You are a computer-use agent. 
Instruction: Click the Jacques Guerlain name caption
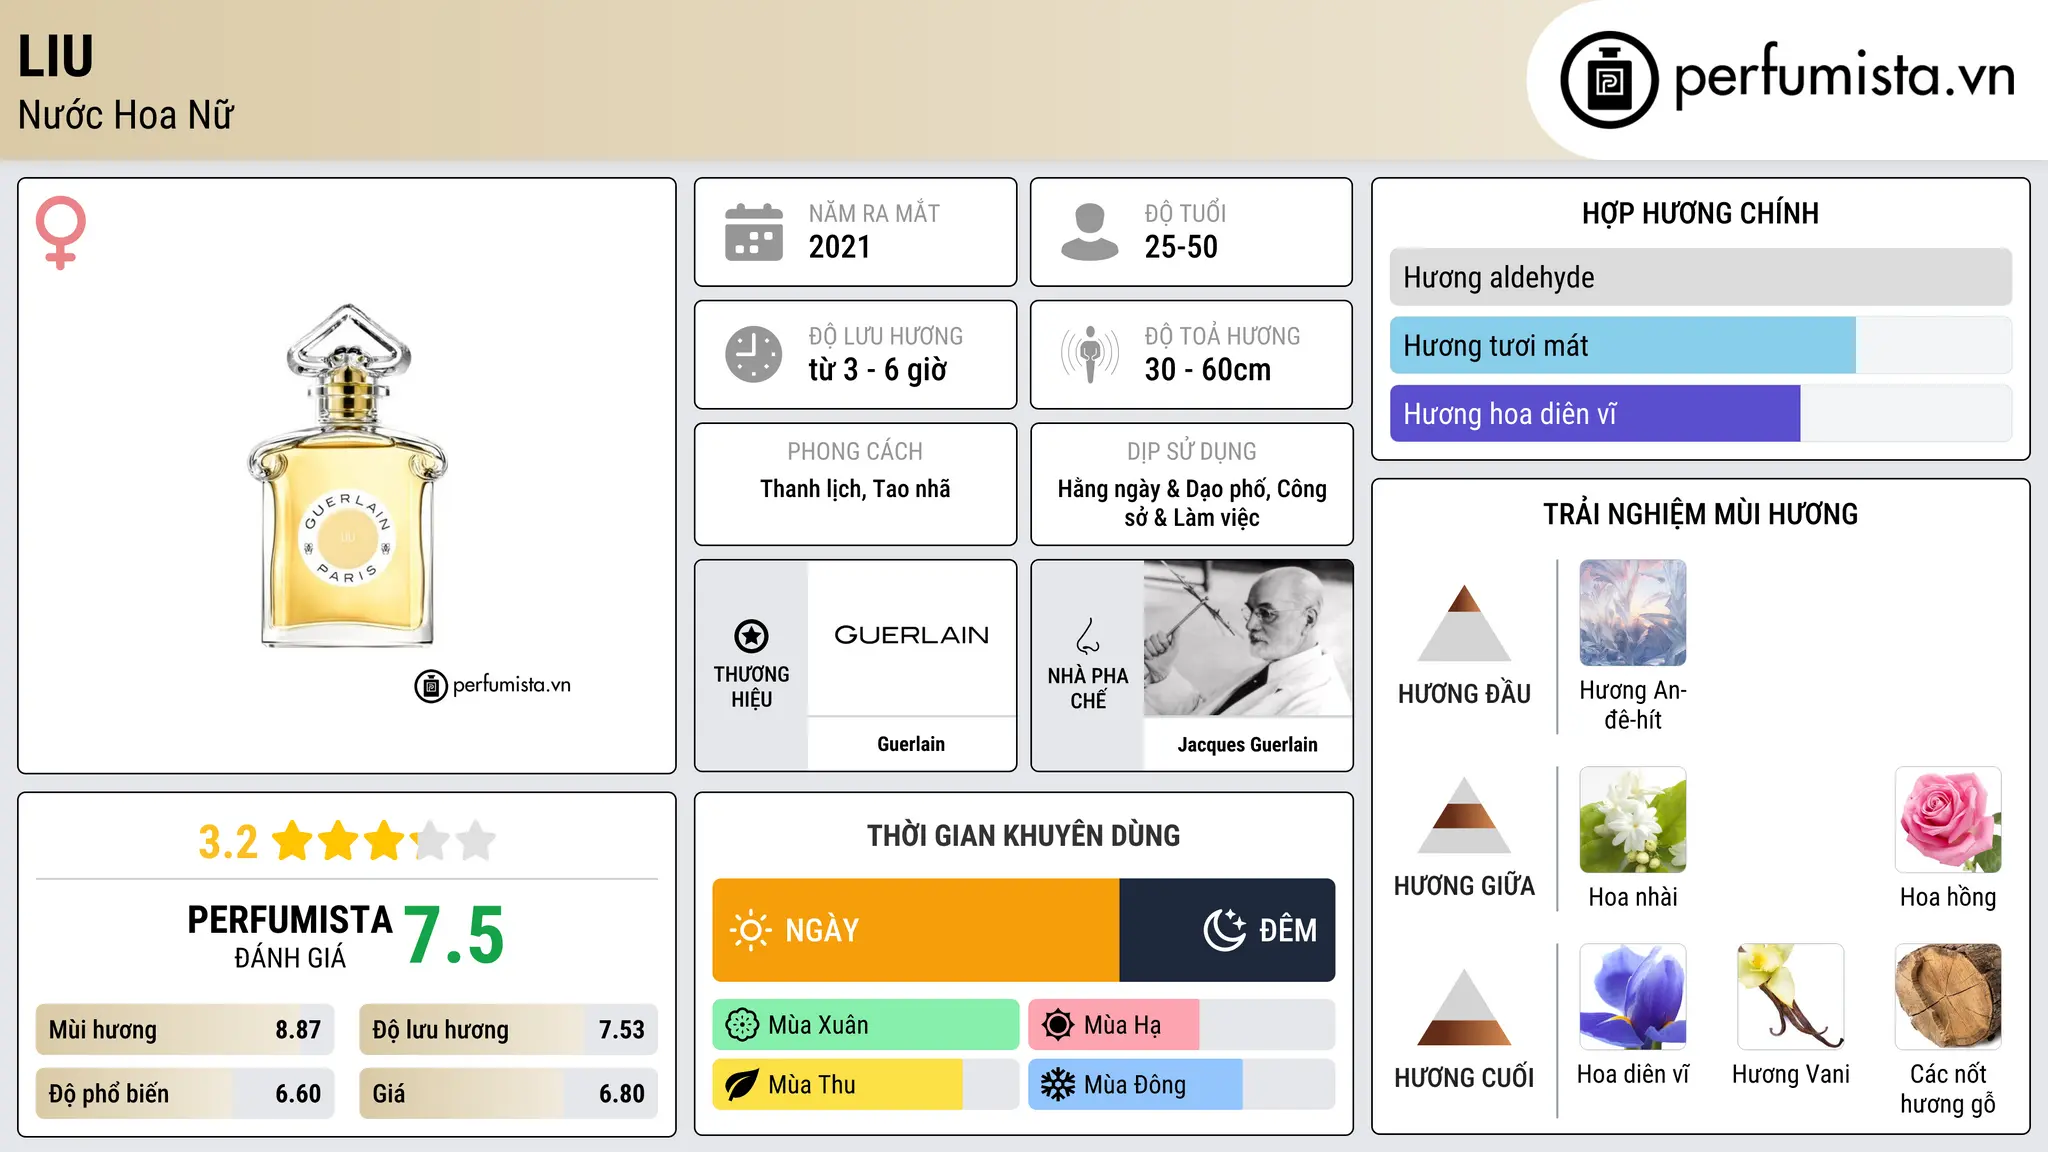(x=1248, y=744)
